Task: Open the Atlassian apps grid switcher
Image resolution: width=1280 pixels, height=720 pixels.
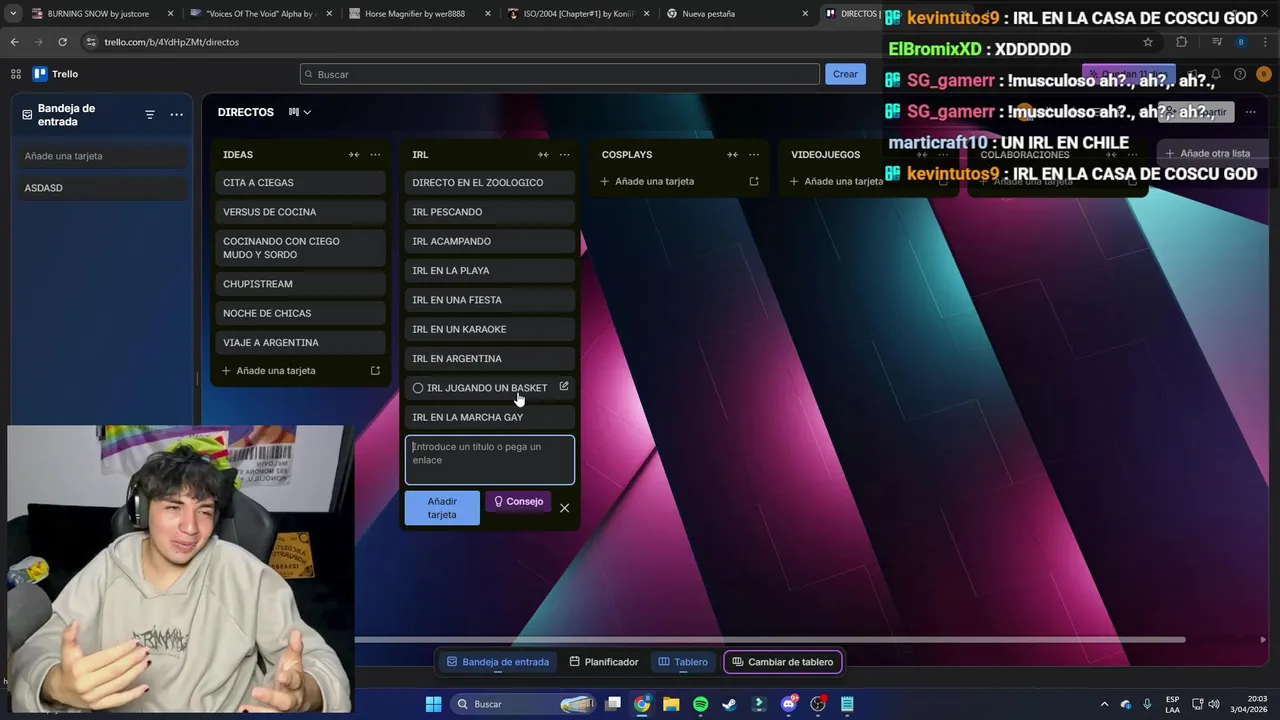Action: tap(16, 74)
